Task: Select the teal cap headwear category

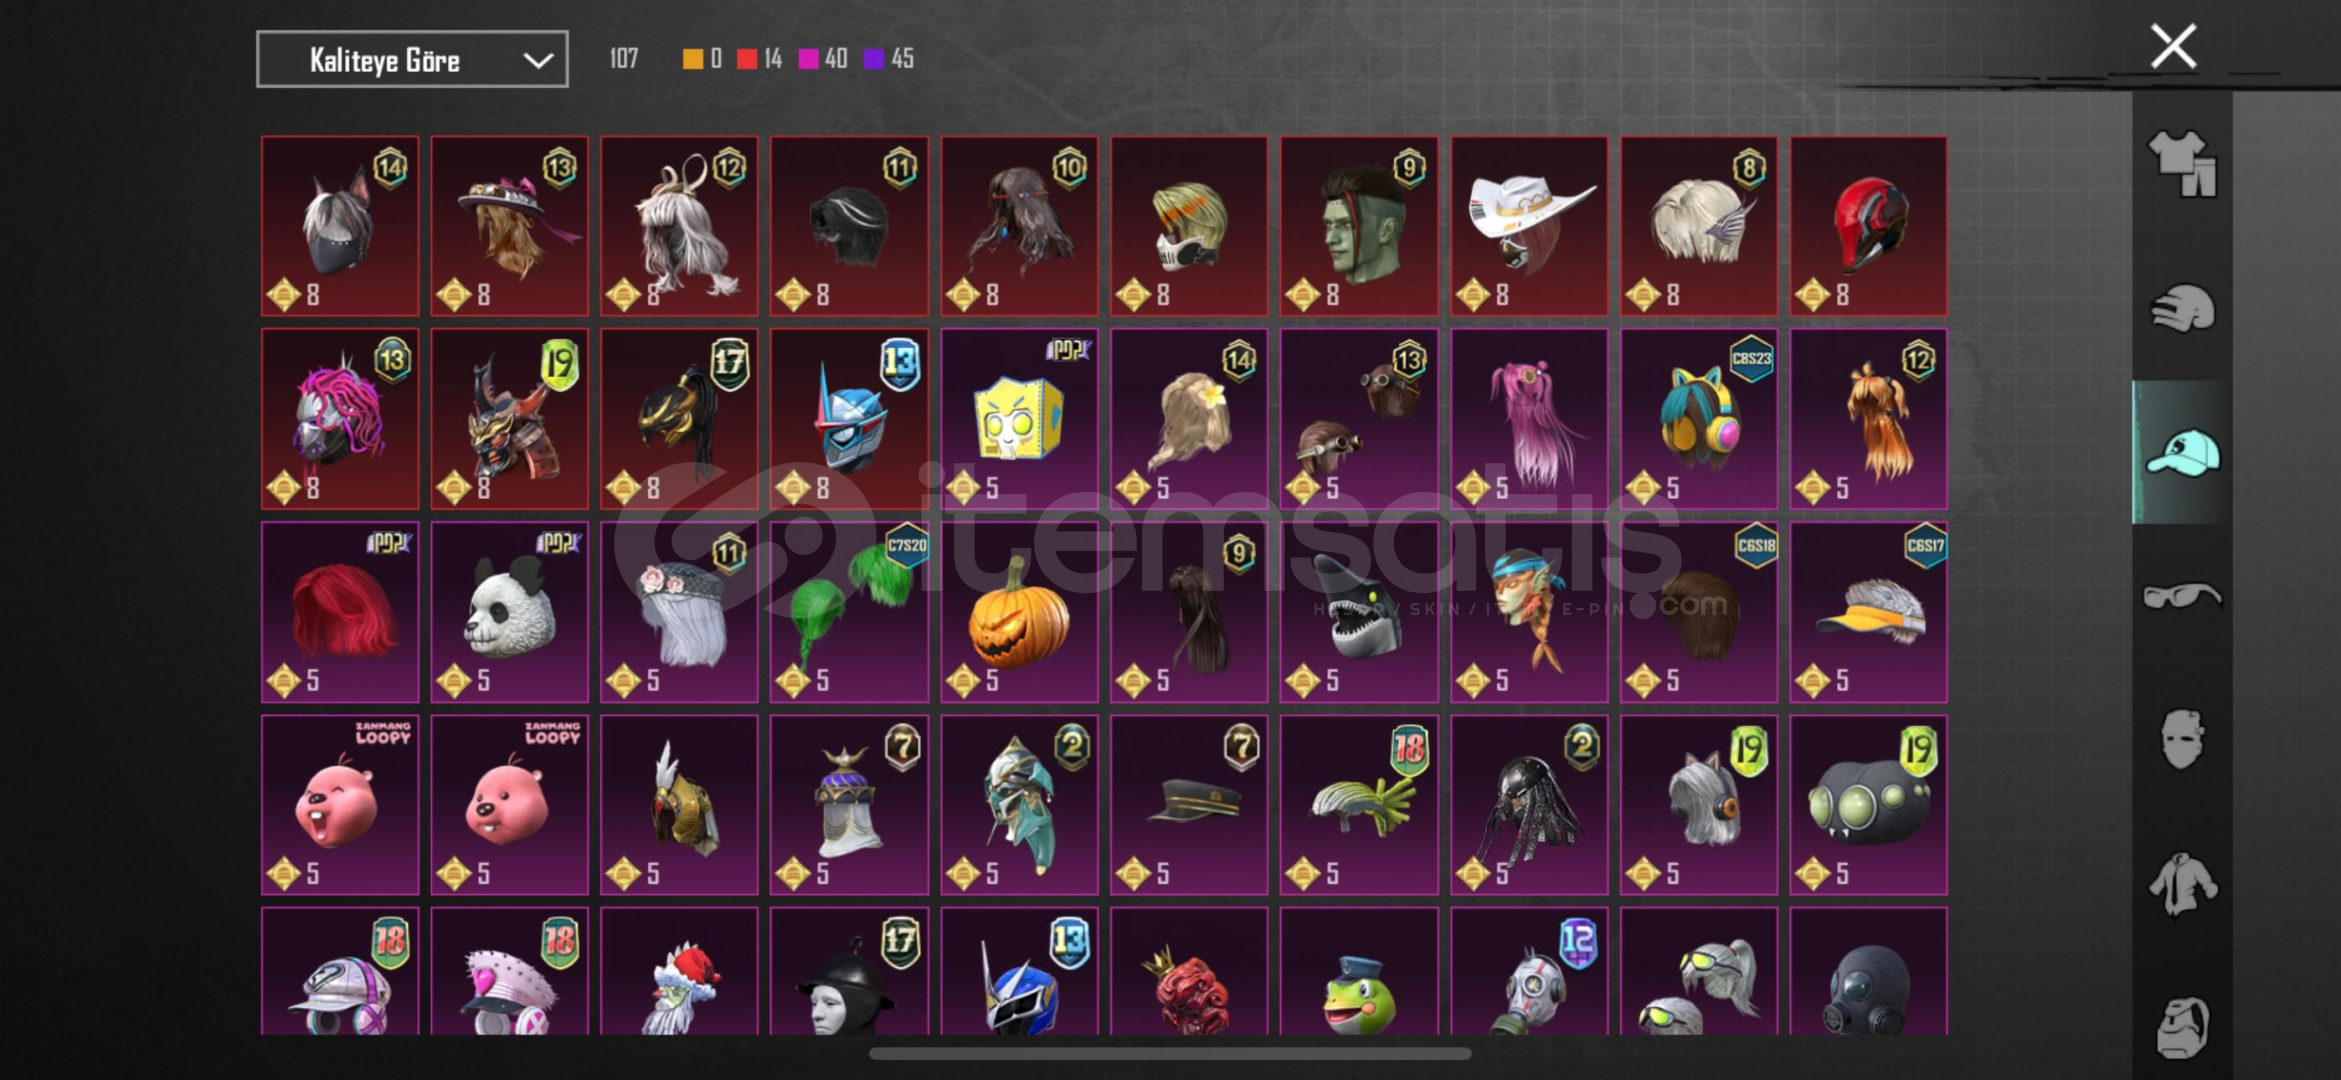Action: (x=2182, y=453)
